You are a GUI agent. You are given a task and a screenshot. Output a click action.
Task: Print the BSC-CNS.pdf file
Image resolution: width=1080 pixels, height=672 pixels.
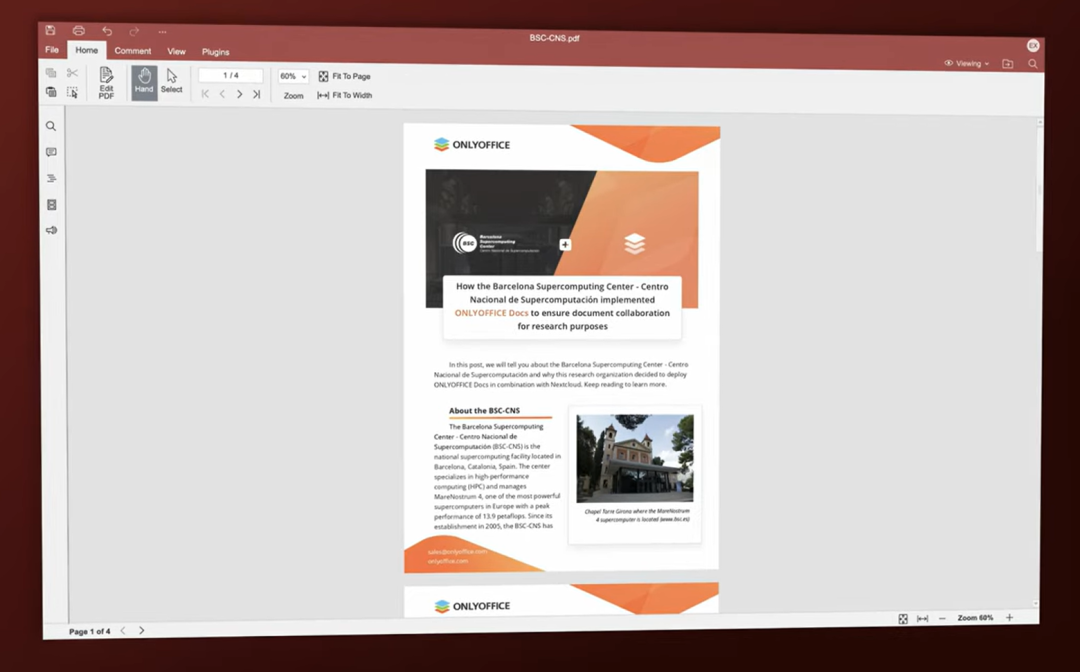pyautogui.click(x=79, y=30)
